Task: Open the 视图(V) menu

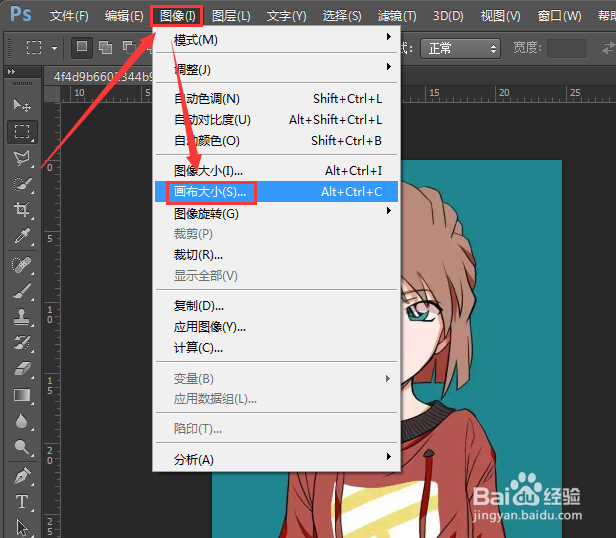Action: 500,16
